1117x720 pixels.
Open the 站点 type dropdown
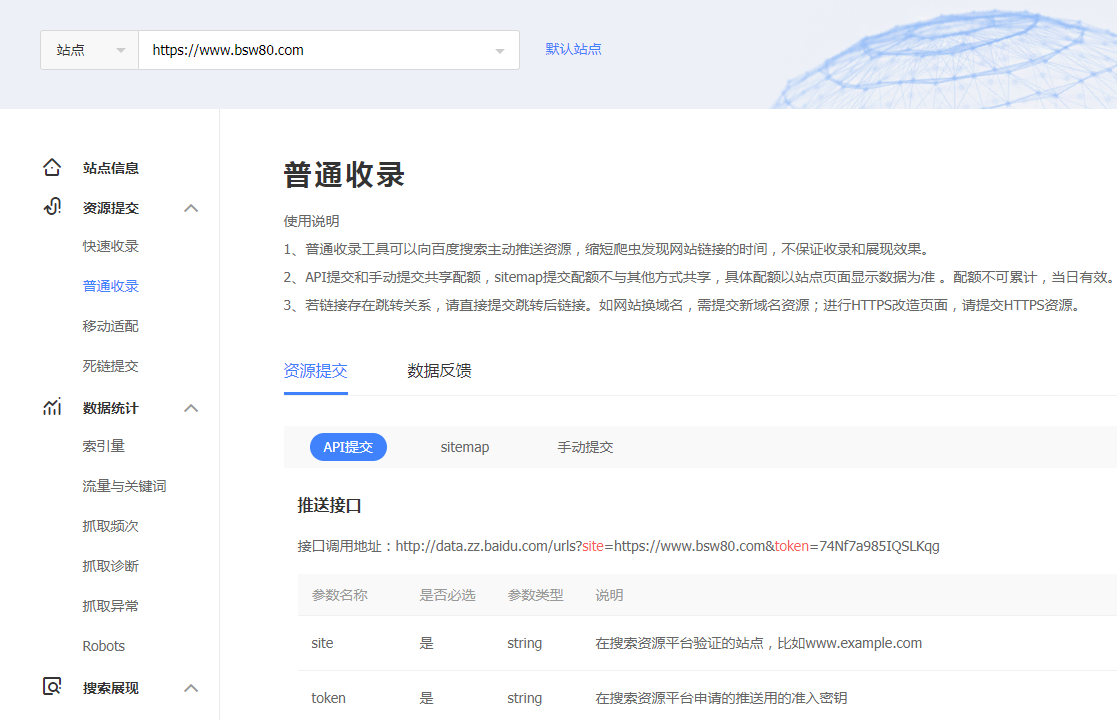coord(90,50)
